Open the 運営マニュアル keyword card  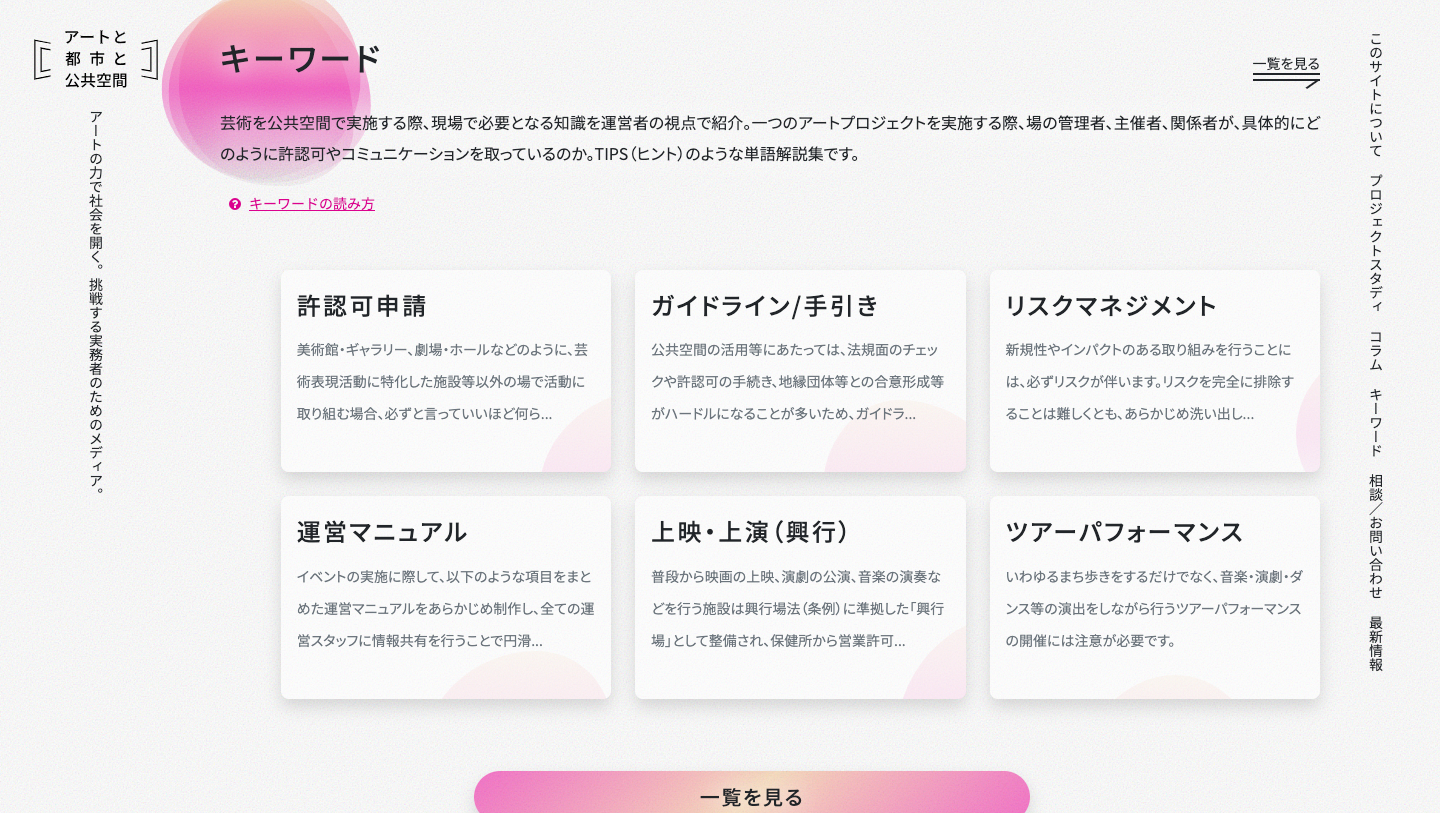click(x=446, y=598)
